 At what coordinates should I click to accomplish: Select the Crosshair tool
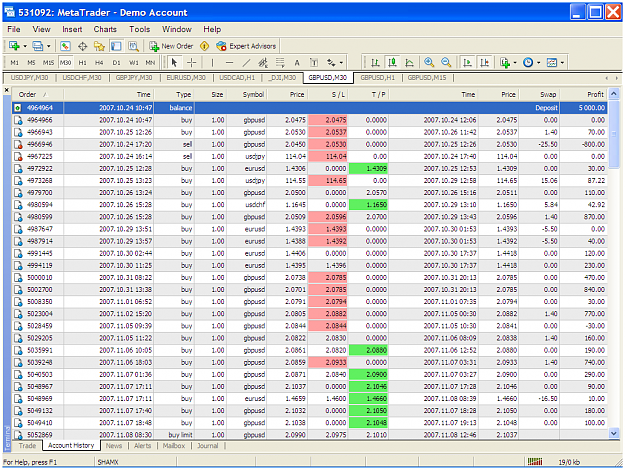(192, 63)
